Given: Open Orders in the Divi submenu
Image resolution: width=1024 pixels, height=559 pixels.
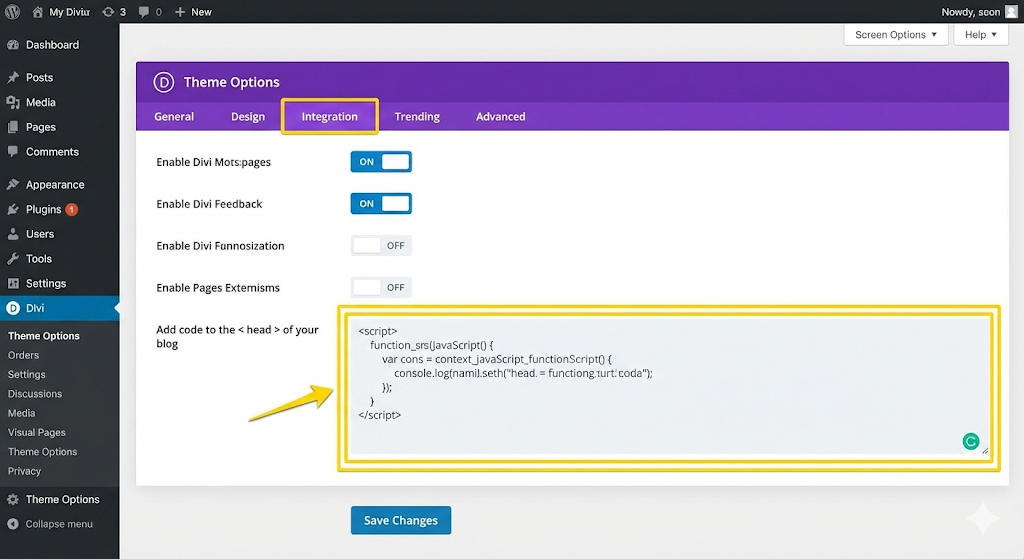Looking at the screenshot, I should (x=24, y=355).
